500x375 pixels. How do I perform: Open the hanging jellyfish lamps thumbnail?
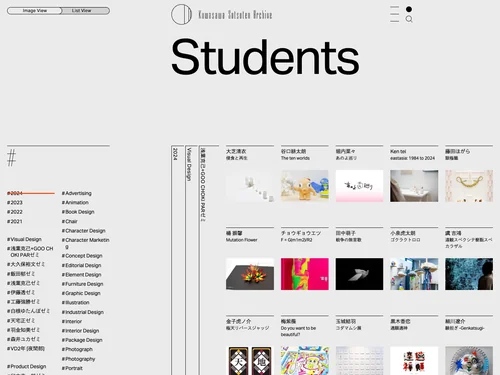(x=414, y=274)
